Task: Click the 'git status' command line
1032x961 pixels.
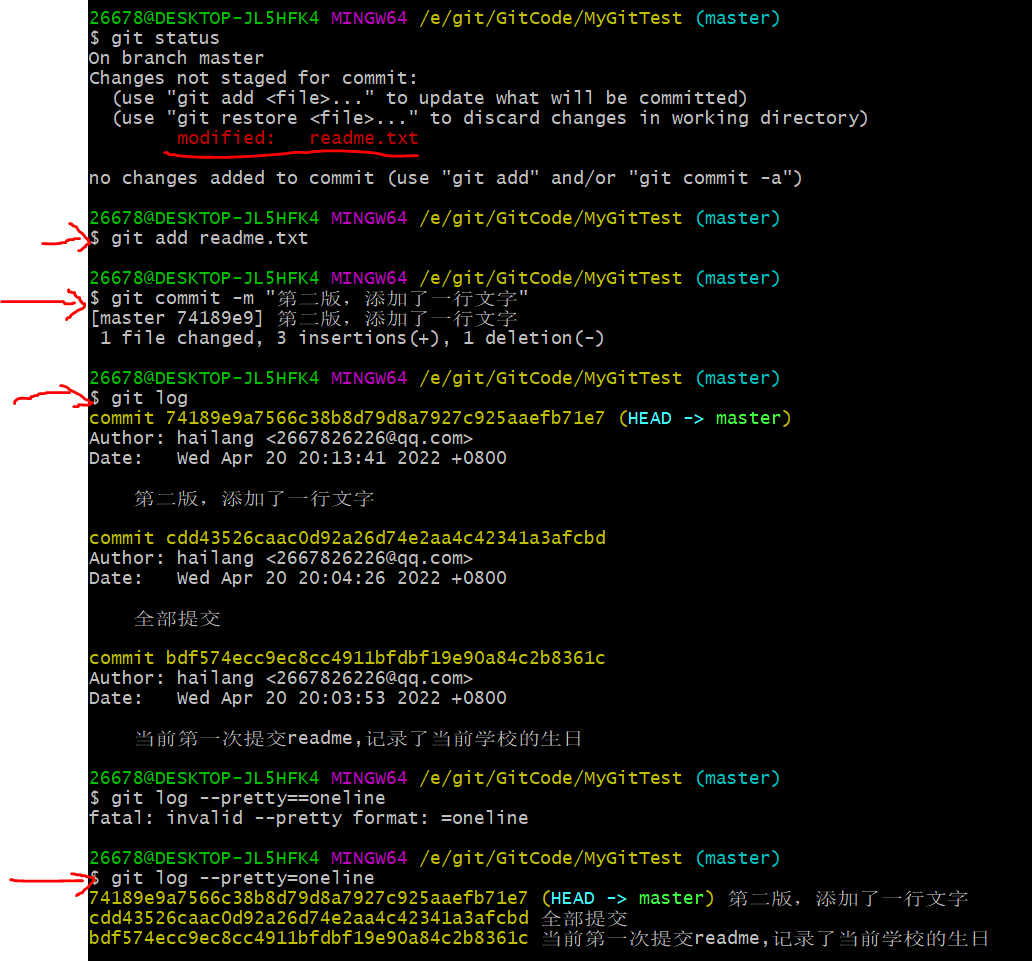Action: click(x=154, y=38)
